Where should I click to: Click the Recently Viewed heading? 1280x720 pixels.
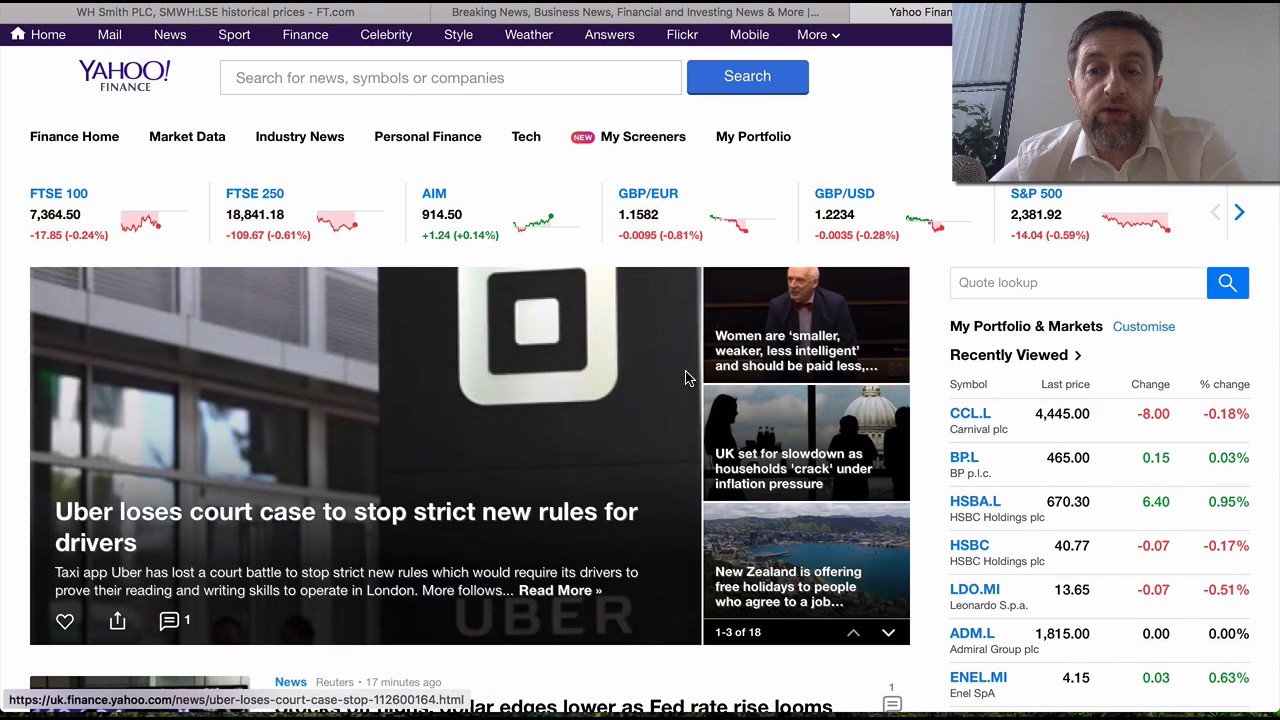1009,355
